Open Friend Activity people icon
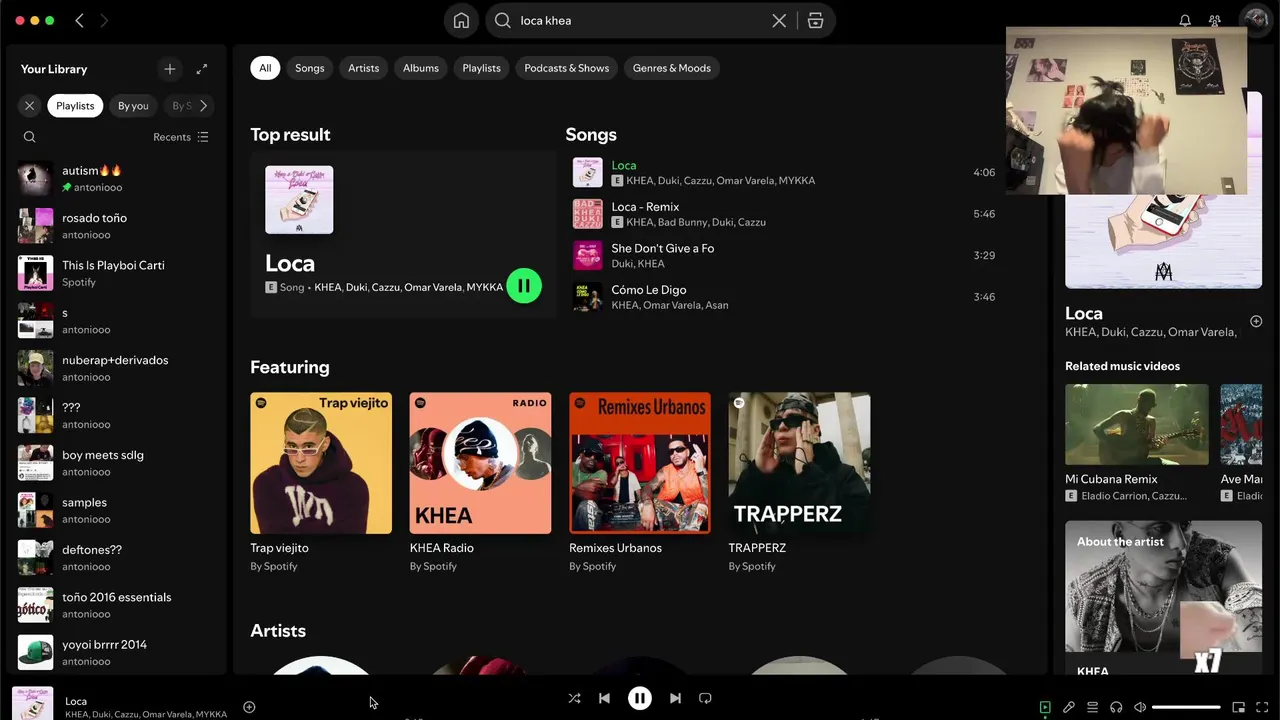Screen dimensions: 1280x720 pos(1215,20)
